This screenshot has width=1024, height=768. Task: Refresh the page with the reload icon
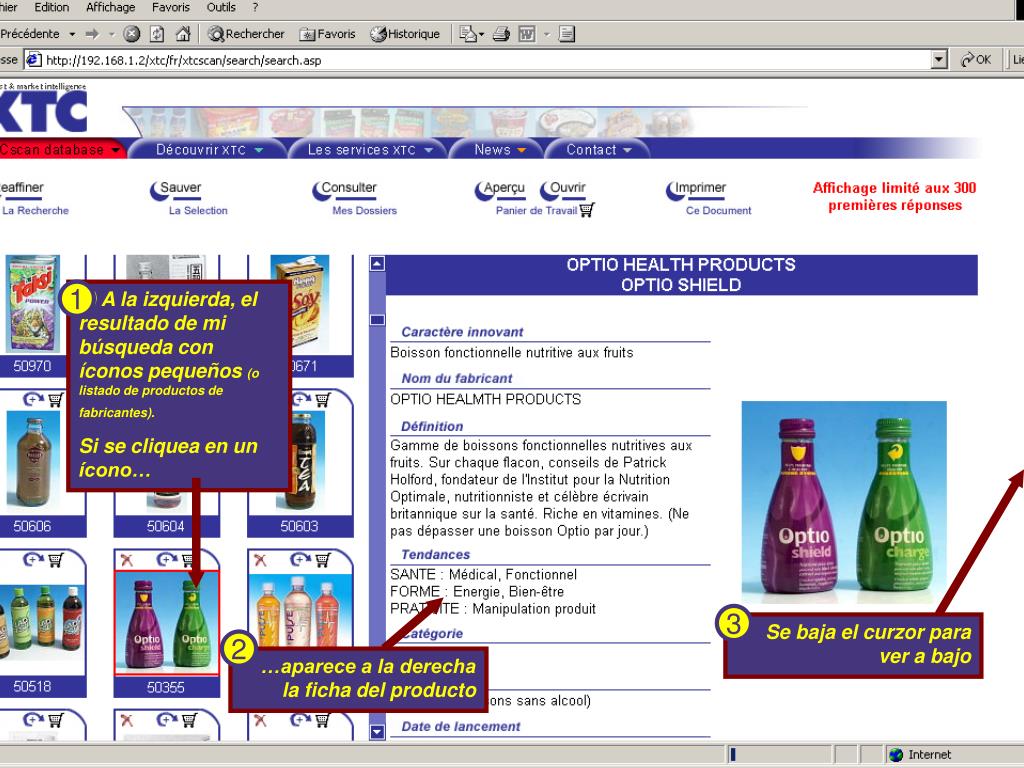[x=157, y=34]
